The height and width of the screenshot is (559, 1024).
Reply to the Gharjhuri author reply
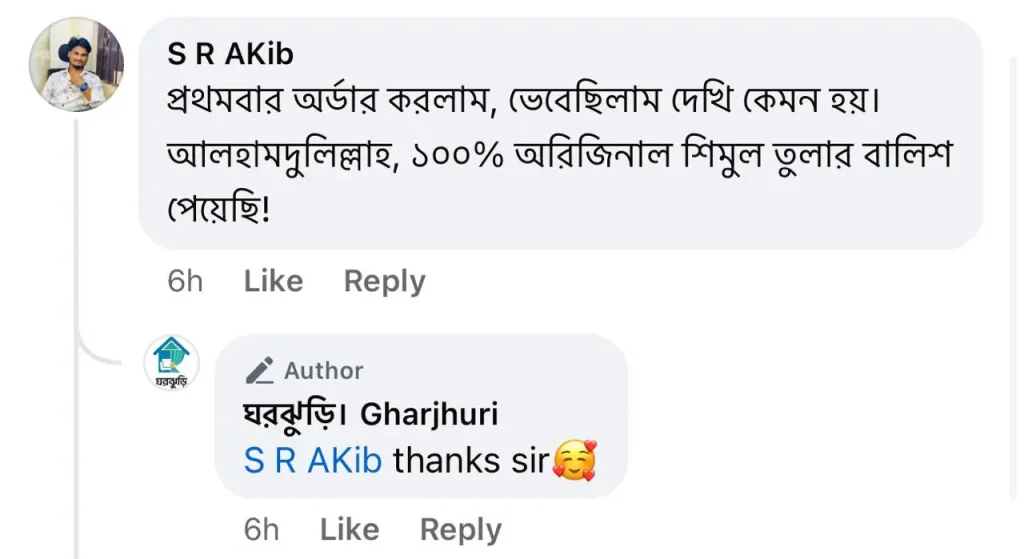click(x=460, y=529)
